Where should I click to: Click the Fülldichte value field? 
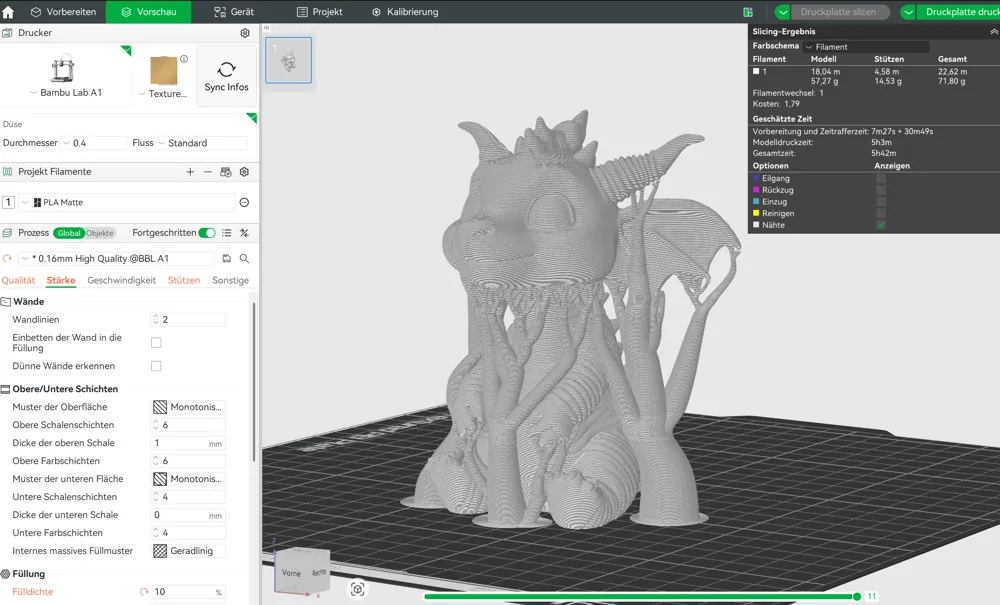(x=189, y=592)
